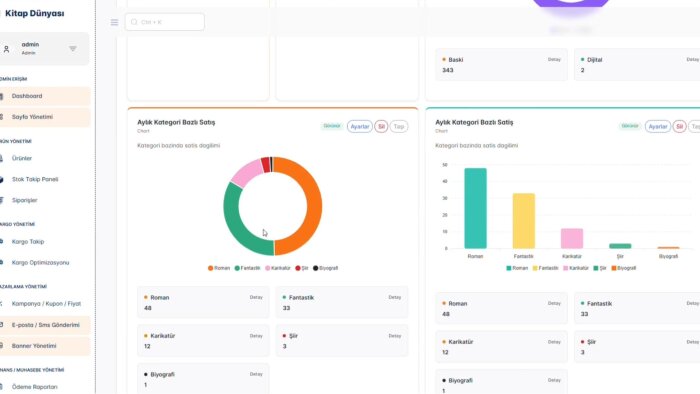Toggle Biyografi in the bar chart legend
The image size is (700, 394).
[x=624, y=268]
